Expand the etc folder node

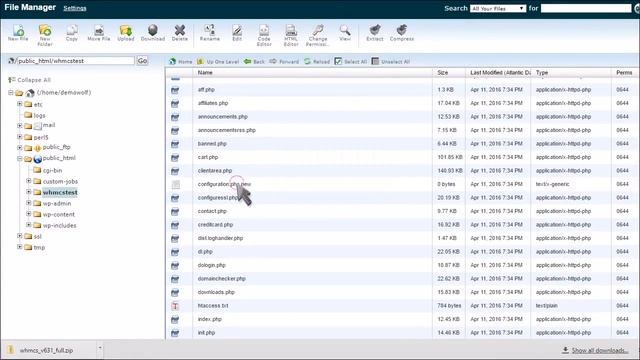pos(20,104)
